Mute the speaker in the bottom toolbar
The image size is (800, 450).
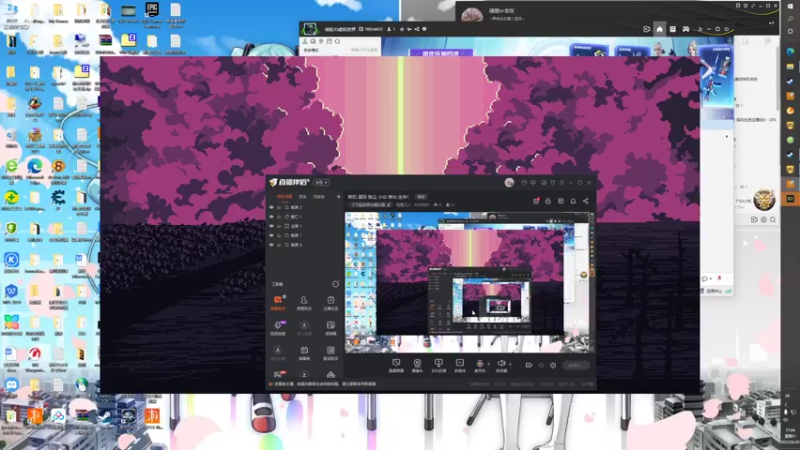click(501, 365)
